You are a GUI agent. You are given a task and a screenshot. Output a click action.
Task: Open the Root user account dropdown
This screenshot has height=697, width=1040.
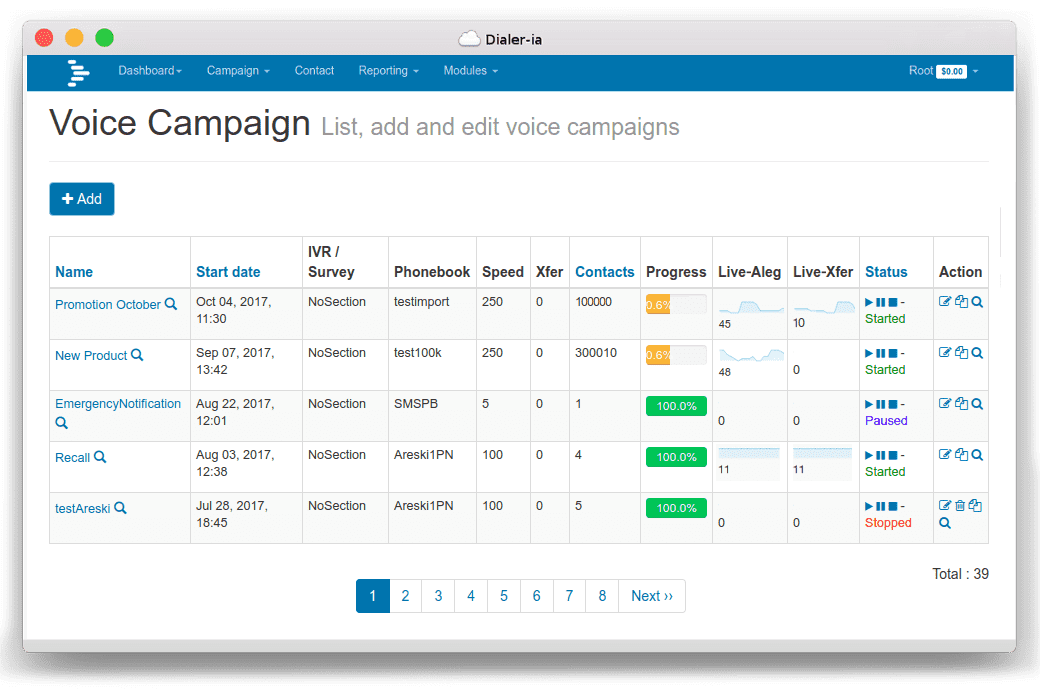tap(943, 71)
